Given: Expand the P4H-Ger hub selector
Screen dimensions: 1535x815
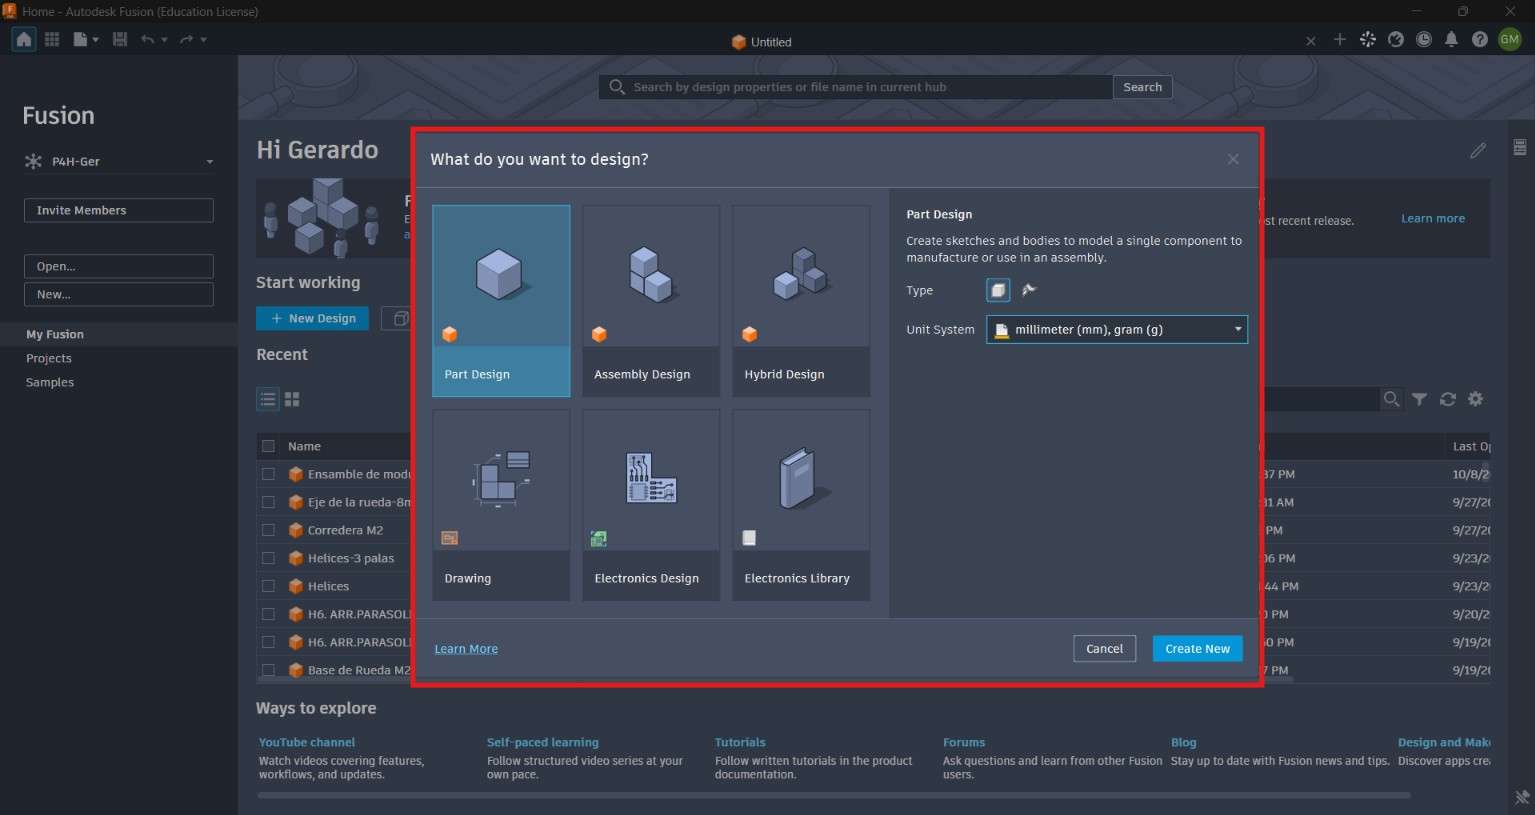Looking at the screenshot, I should point(119,161).
